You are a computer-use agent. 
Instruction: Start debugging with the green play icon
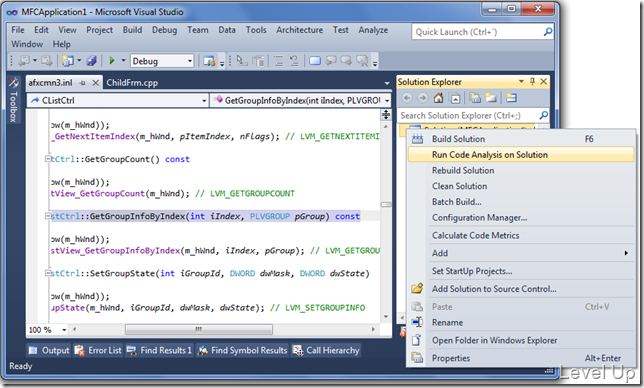[x=111, y=61]
